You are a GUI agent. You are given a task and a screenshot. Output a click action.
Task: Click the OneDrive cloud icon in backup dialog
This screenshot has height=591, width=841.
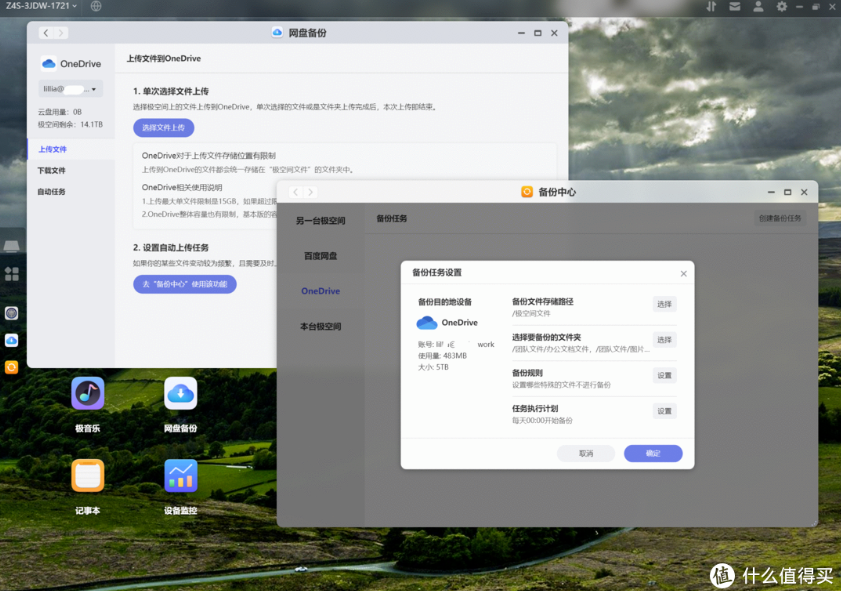tap(427, 322)
